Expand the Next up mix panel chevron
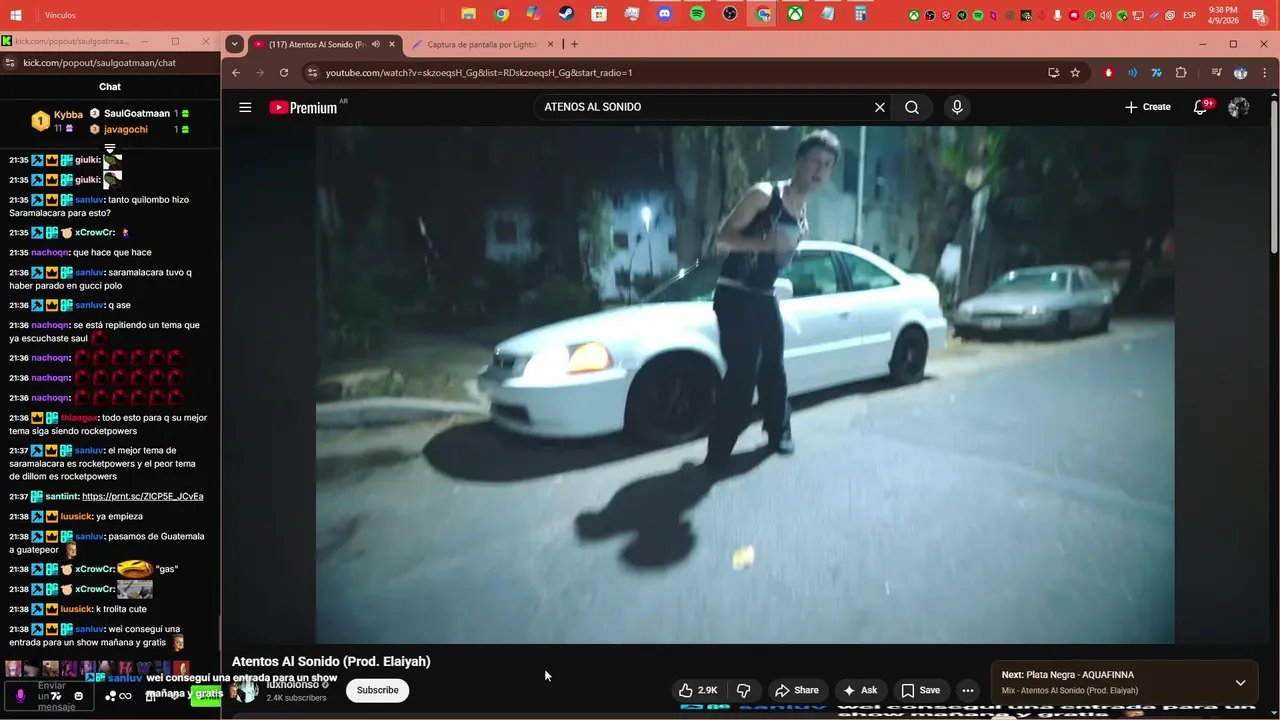 (1240, 683)
